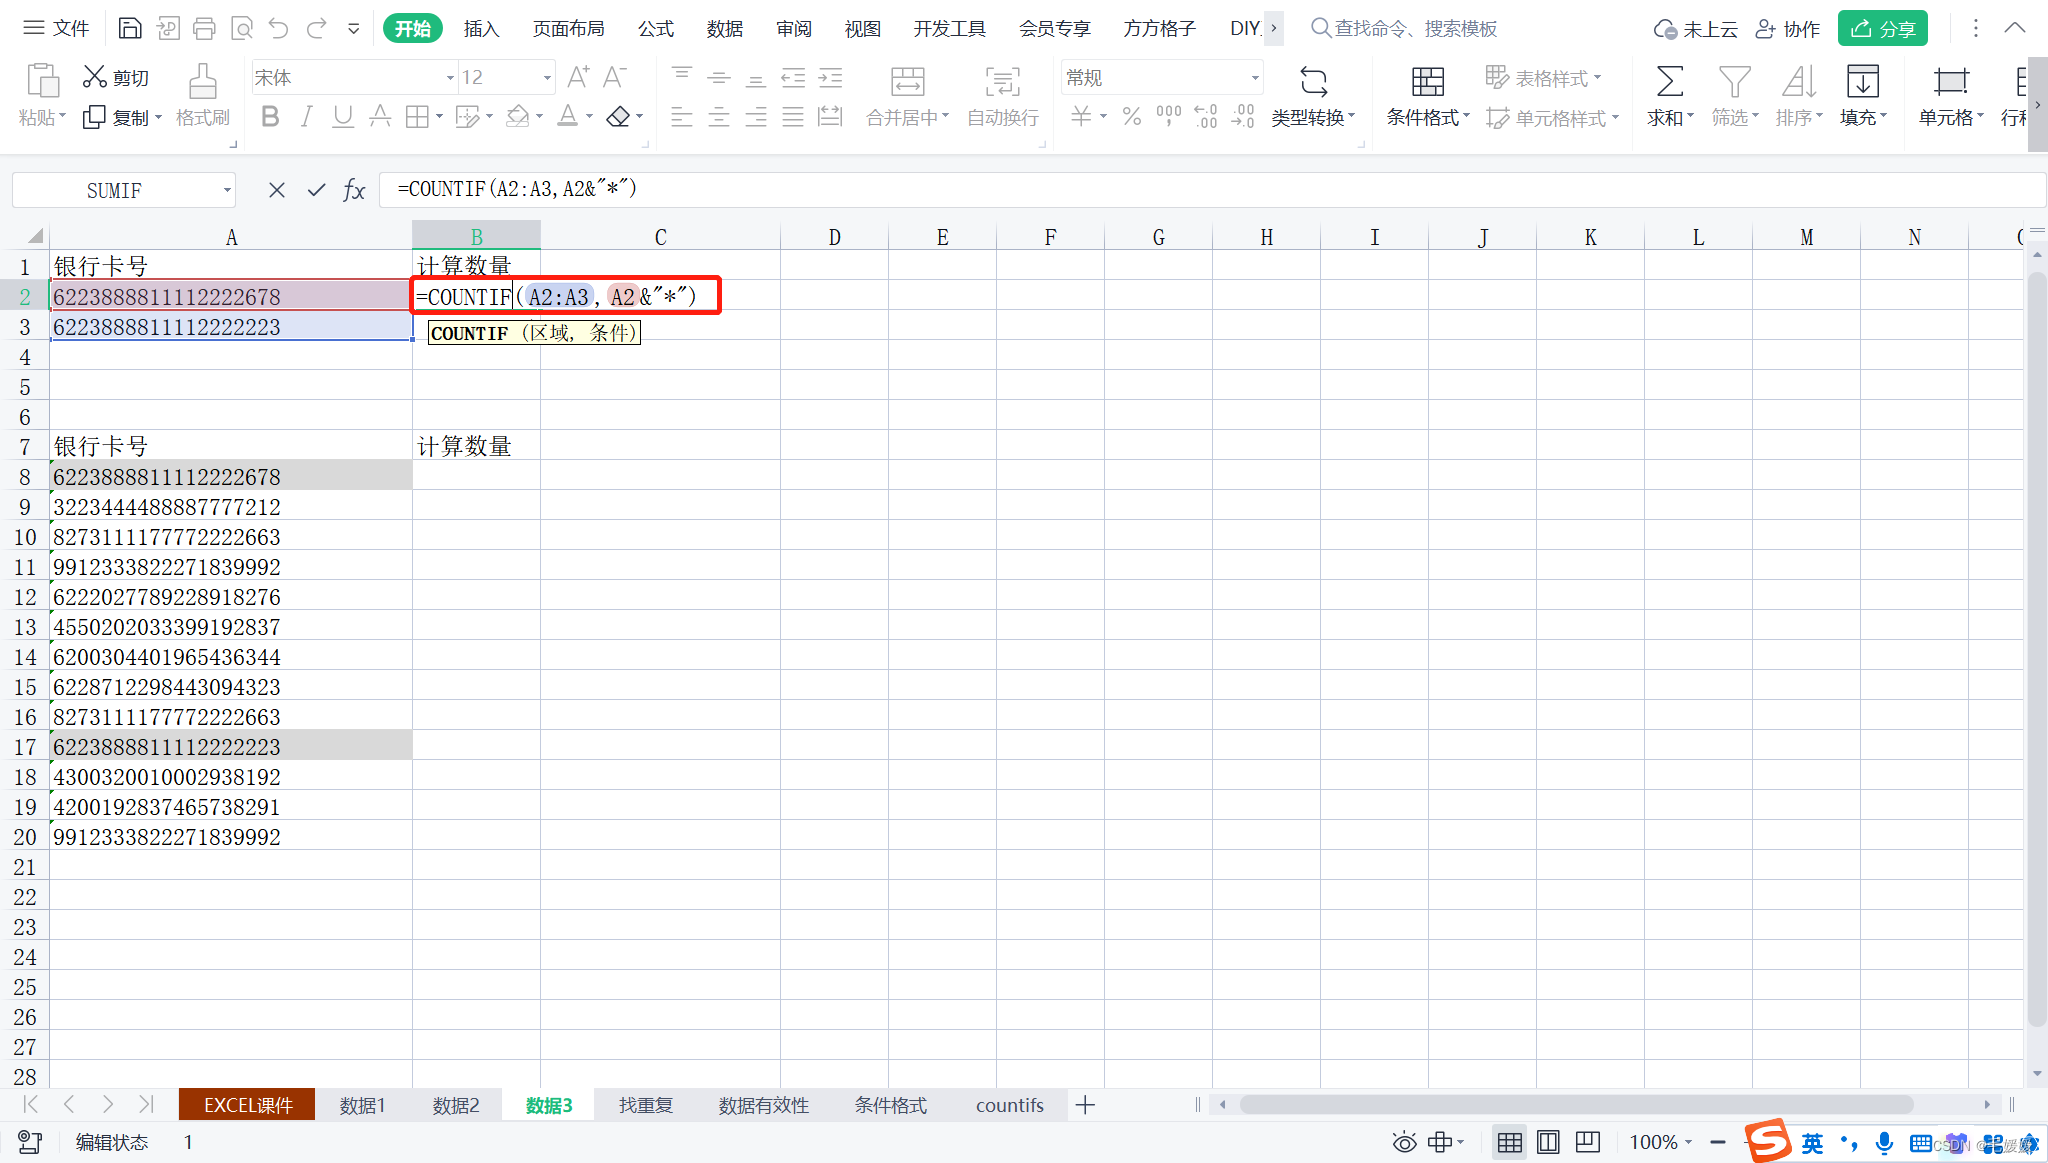Click the format painter (格式刷) icon
The image size is (2048, 1163).
pyautogui.click(x=202, y=81)
